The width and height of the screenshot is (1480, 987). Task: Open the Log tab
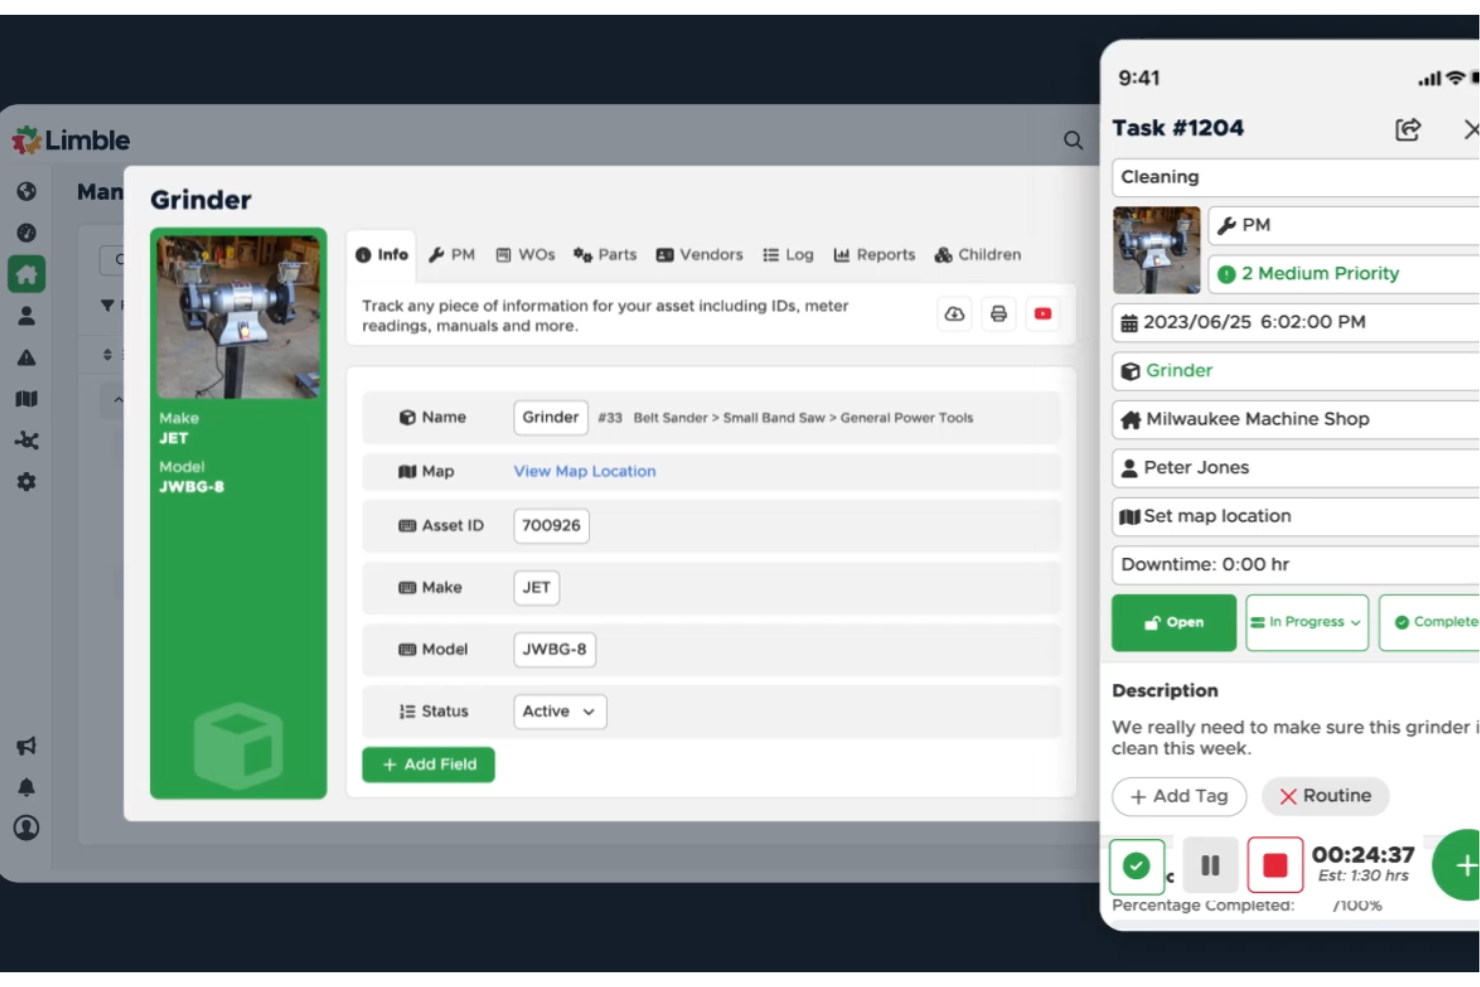pos(788,255)
